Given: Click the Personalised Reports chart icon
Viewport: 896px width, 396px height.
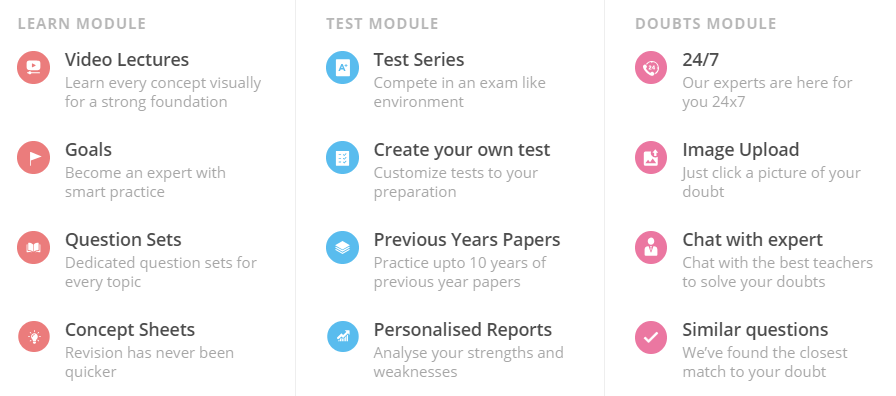Looking at the screenshot, I should [342, 337].
